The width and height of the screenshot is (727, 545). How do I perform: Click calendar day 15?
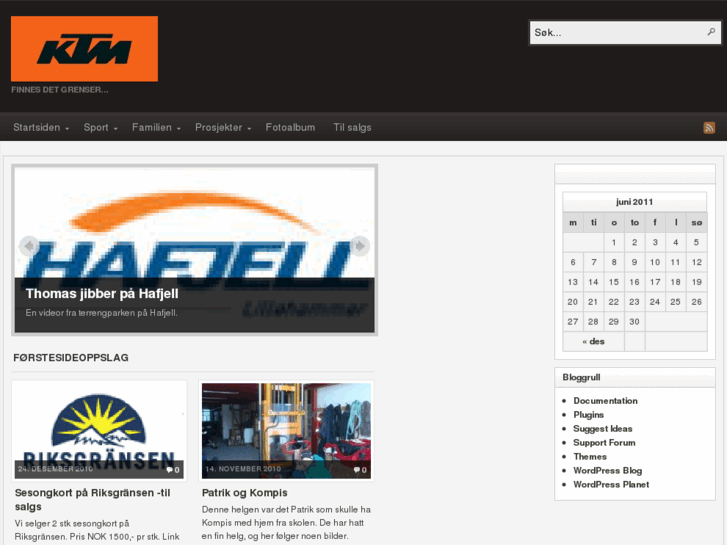(x=614, y=282)
